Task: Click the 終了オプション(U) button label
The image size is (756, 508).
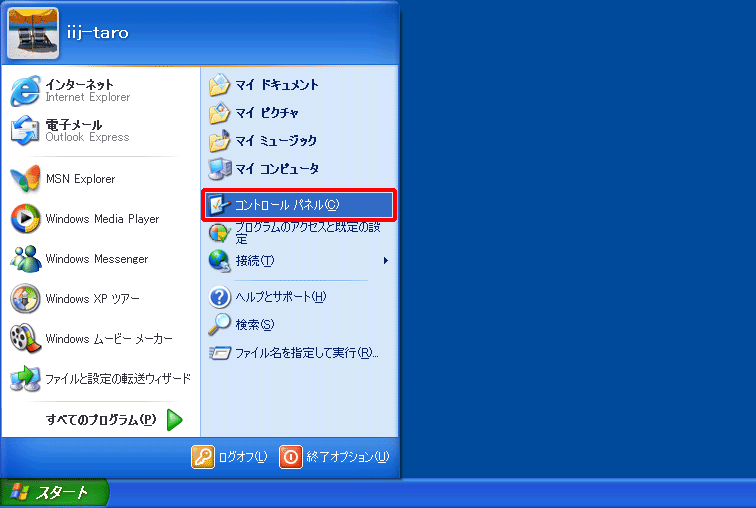Action: point(348,456)
